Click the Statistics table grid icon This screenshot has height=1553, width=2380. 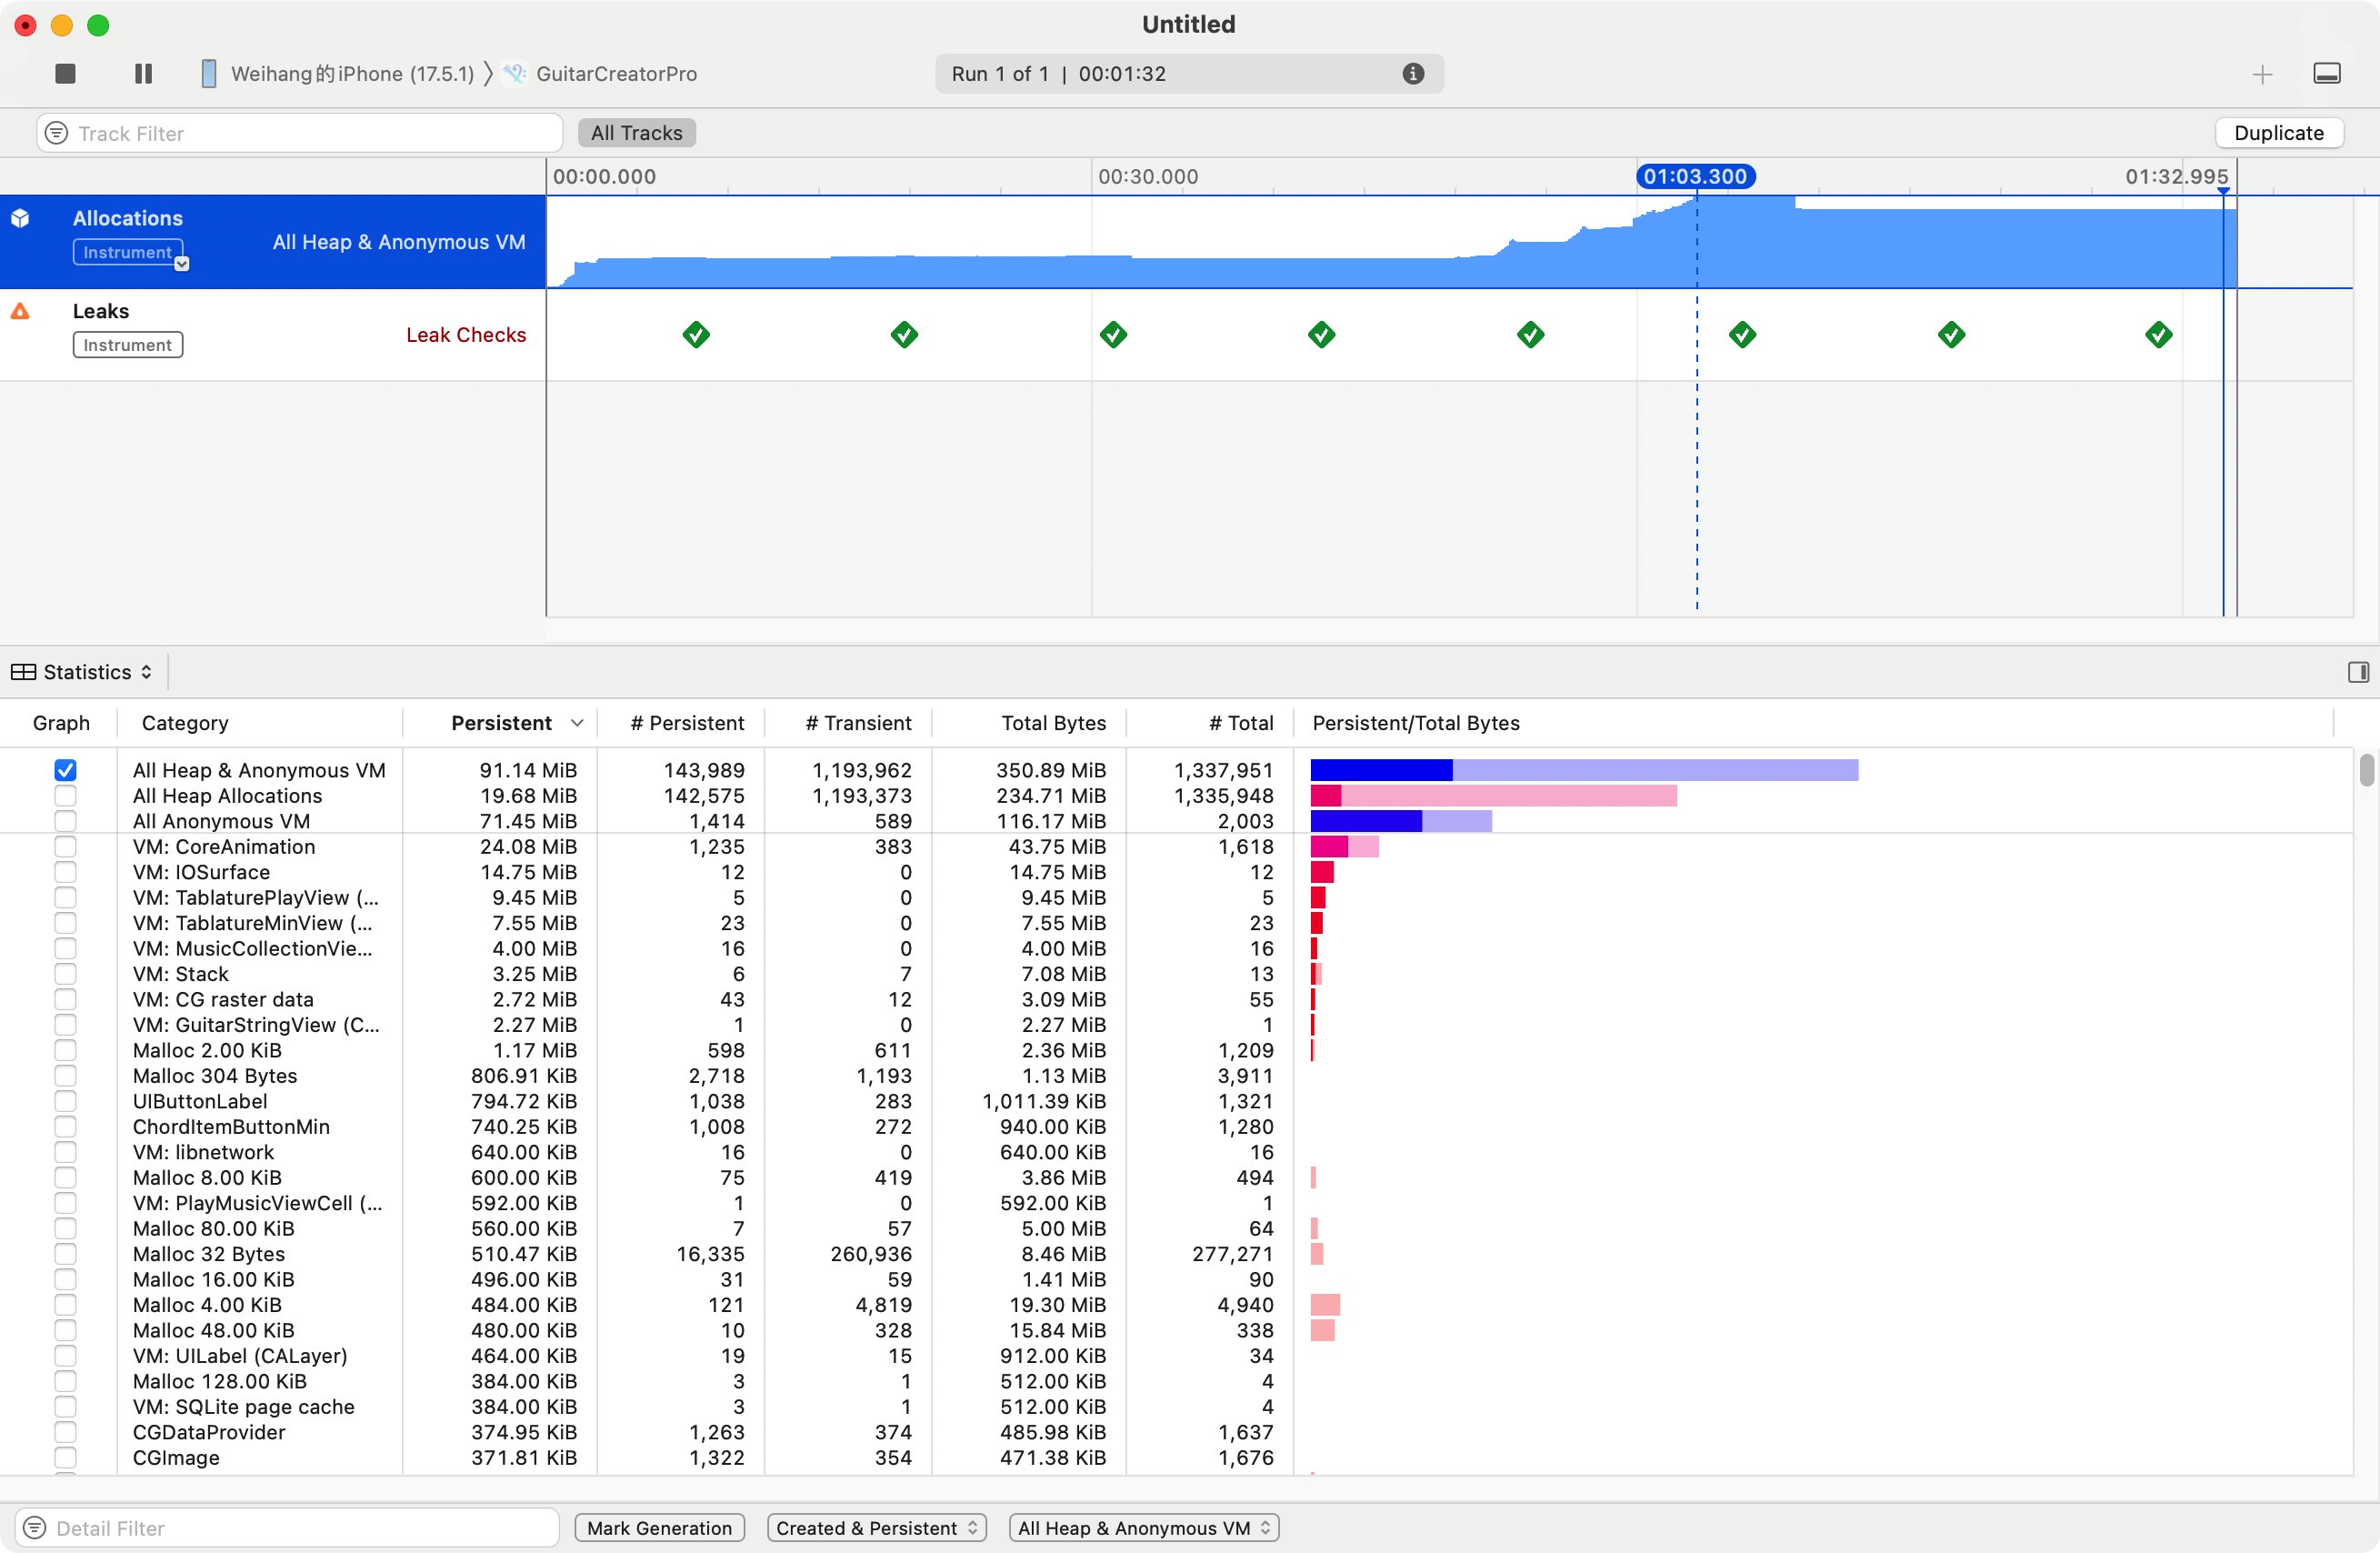(24, 672)
